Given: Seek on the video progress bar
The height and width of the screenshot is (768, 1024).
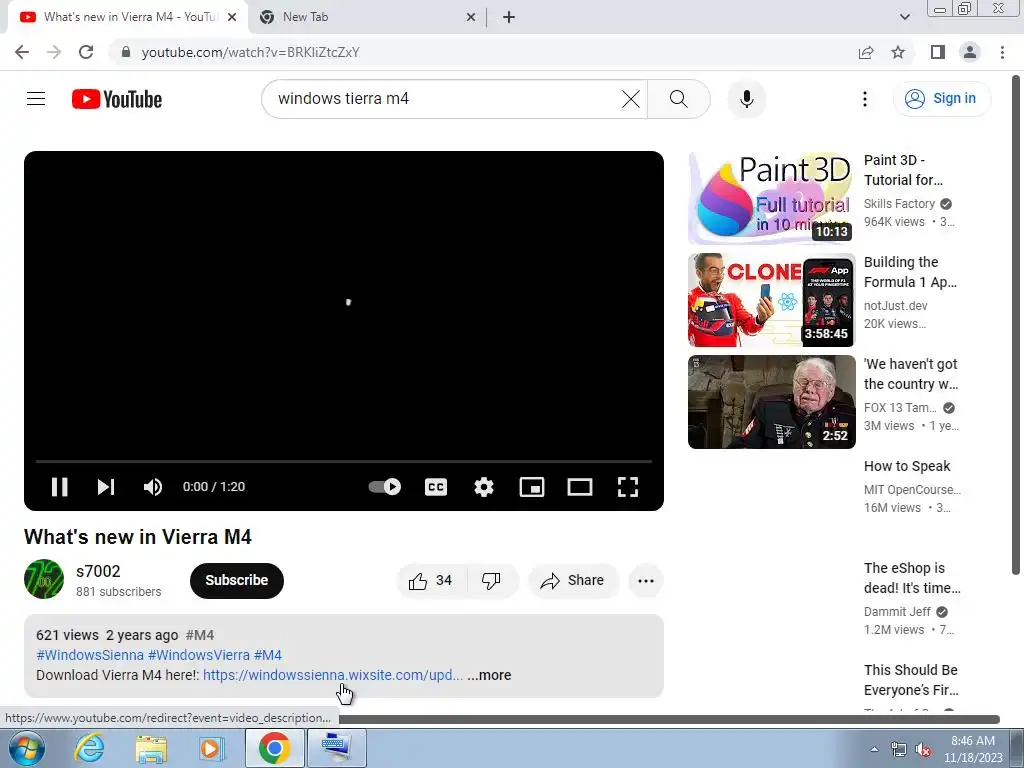Looking at the screenshot, I should point(344,461).
